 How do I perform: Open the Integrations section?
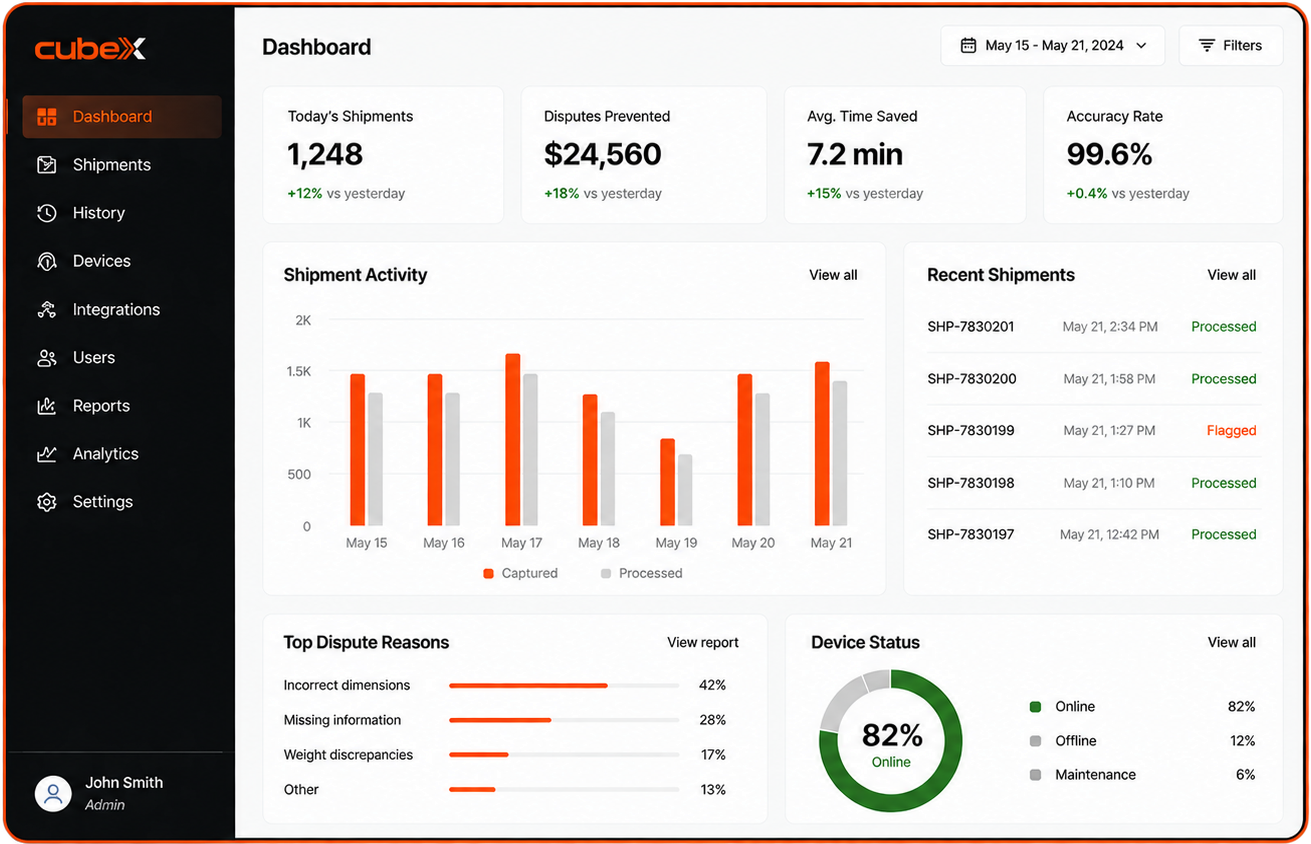(x=122, y=310)
